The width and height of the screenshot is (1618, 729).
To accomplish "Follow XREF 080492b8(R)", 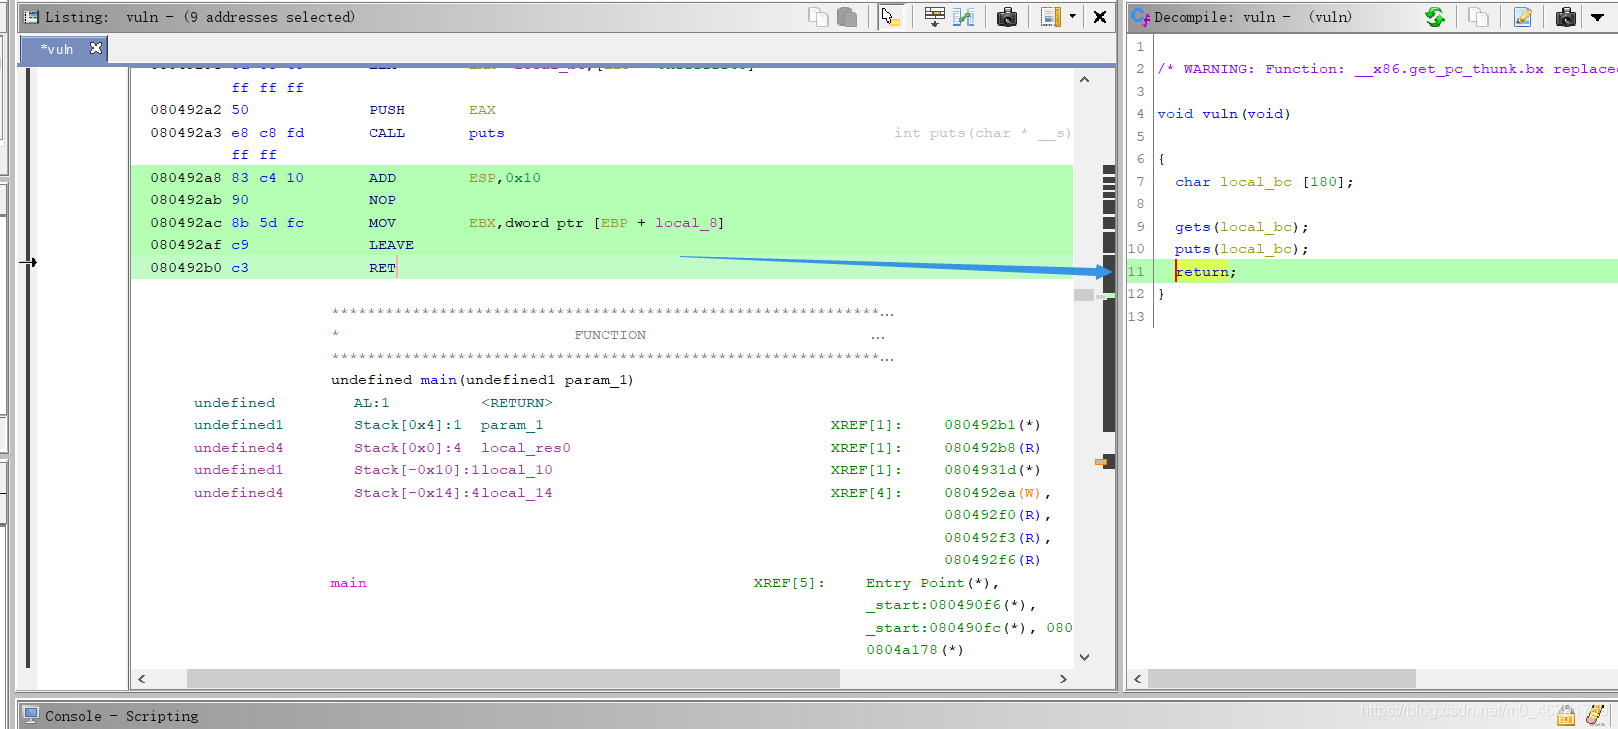I will pos(992,448).
